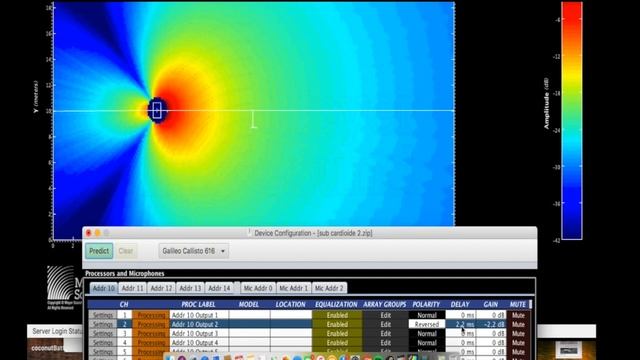
Task: Toggle Reversed polarity on channel 2
Action: [427, 324]
